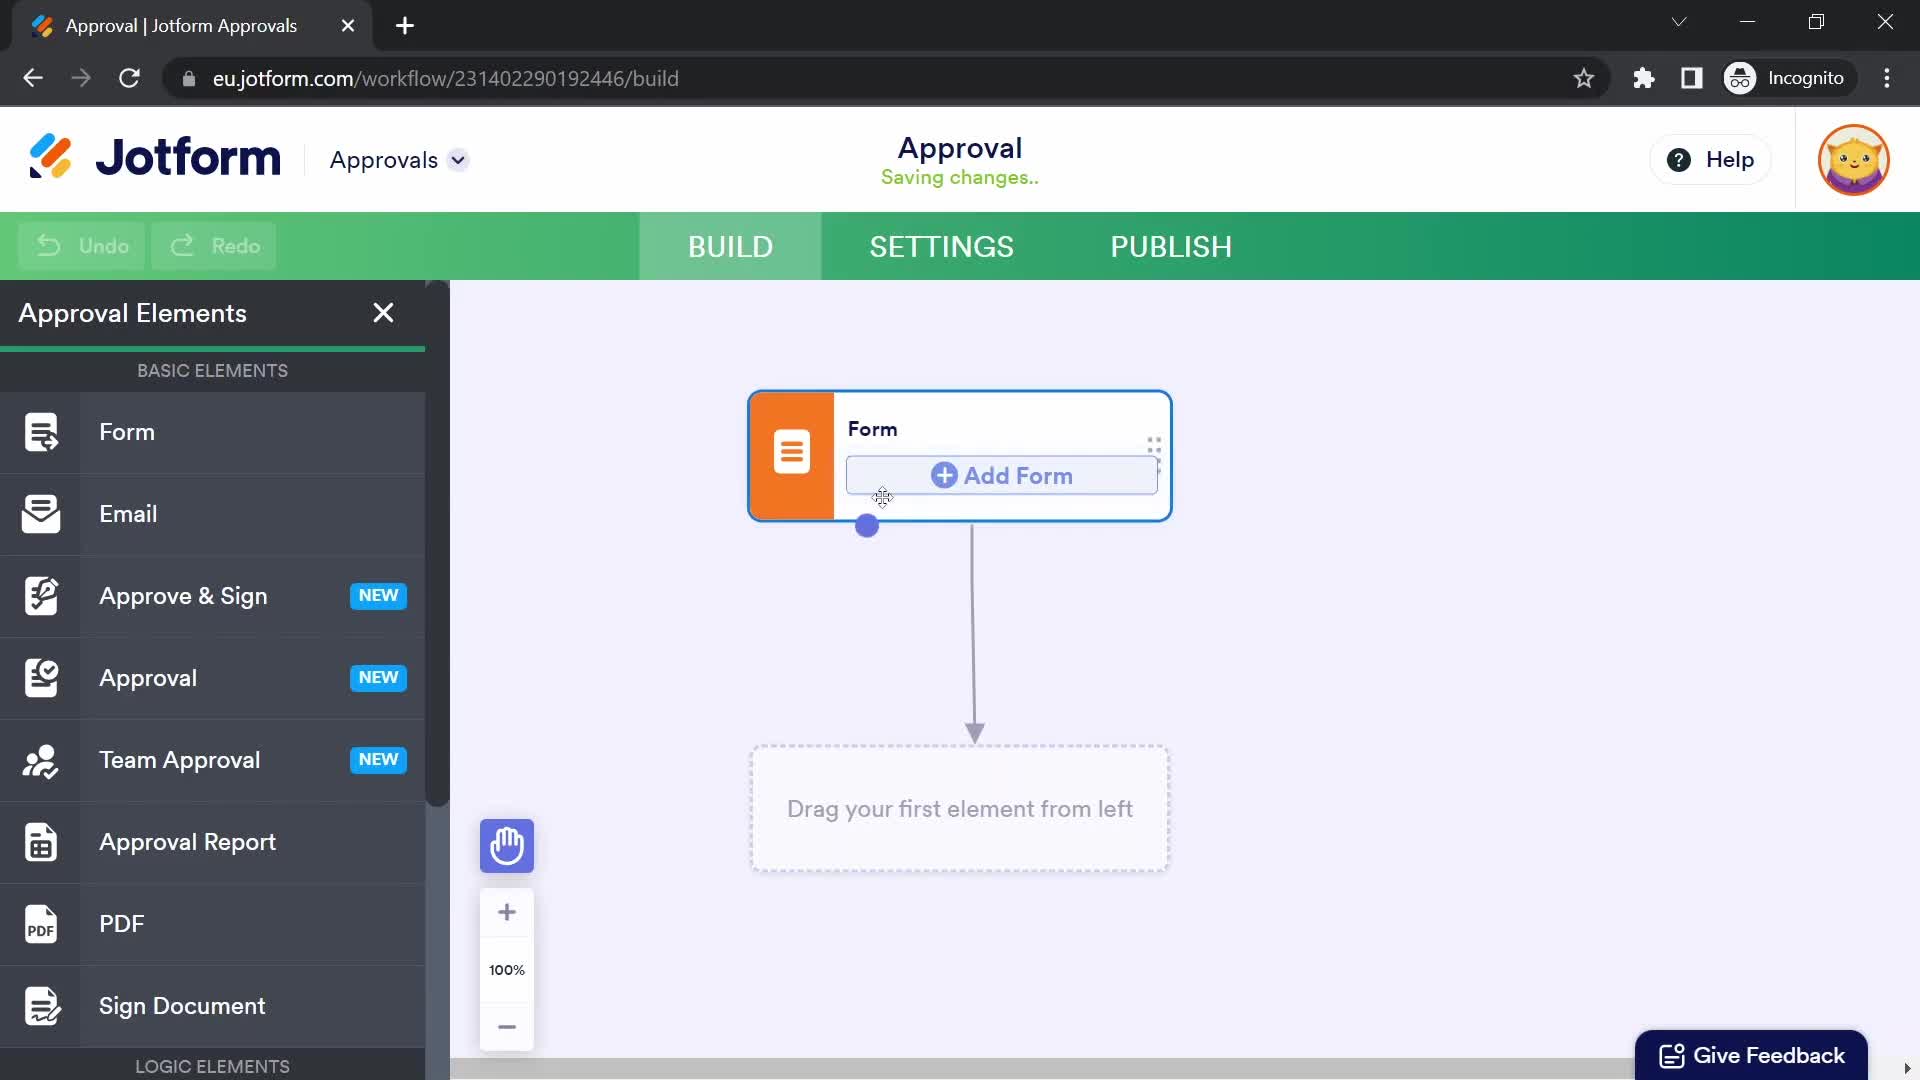Click the Add Form button
This screenshot has width=1920, height=1080.
click(1002, 475)
